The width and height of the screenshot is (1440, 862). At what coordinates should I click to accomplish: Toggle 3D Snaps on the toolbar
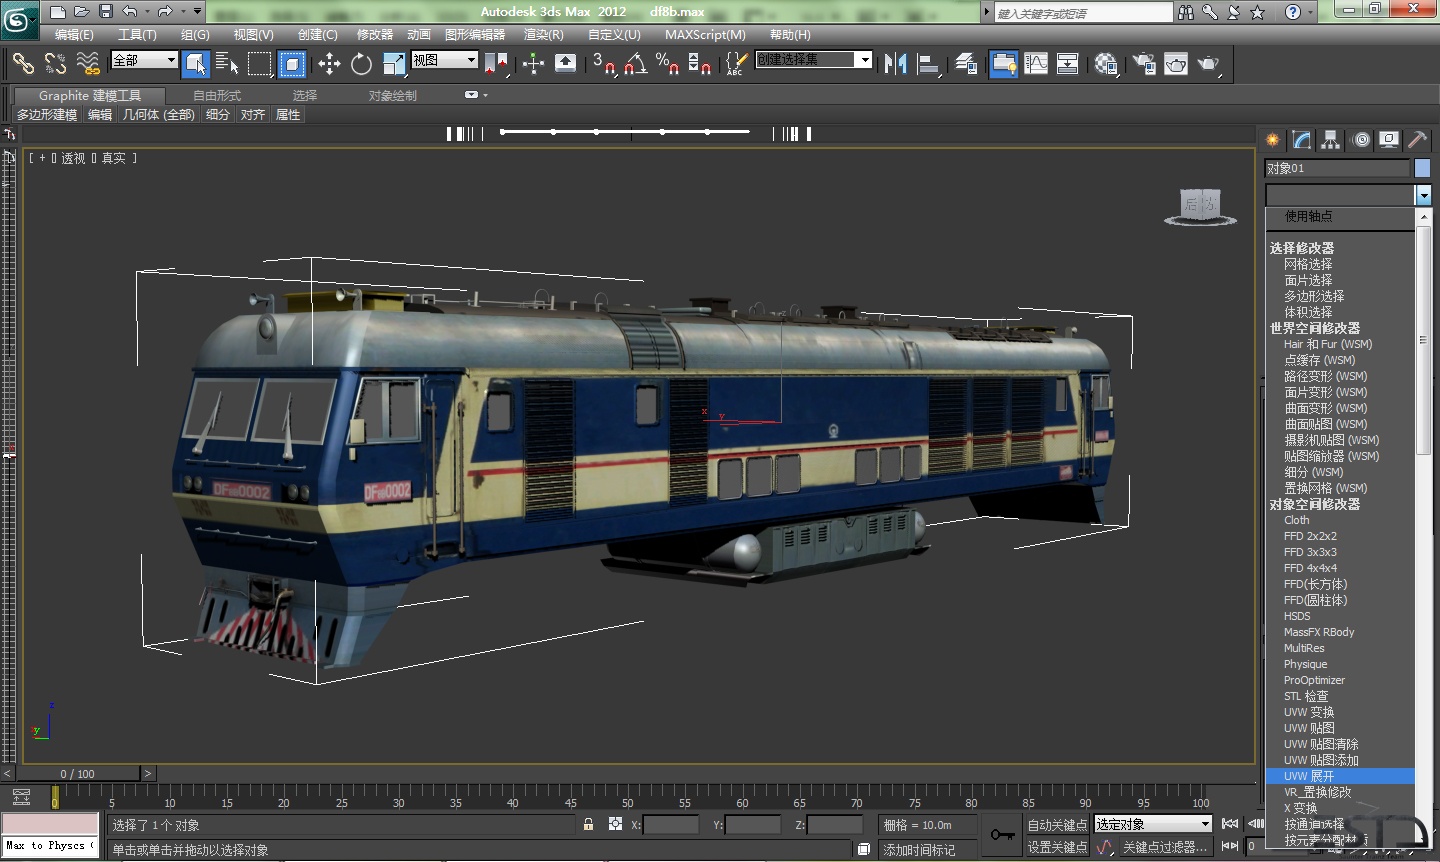click(603, 64)
